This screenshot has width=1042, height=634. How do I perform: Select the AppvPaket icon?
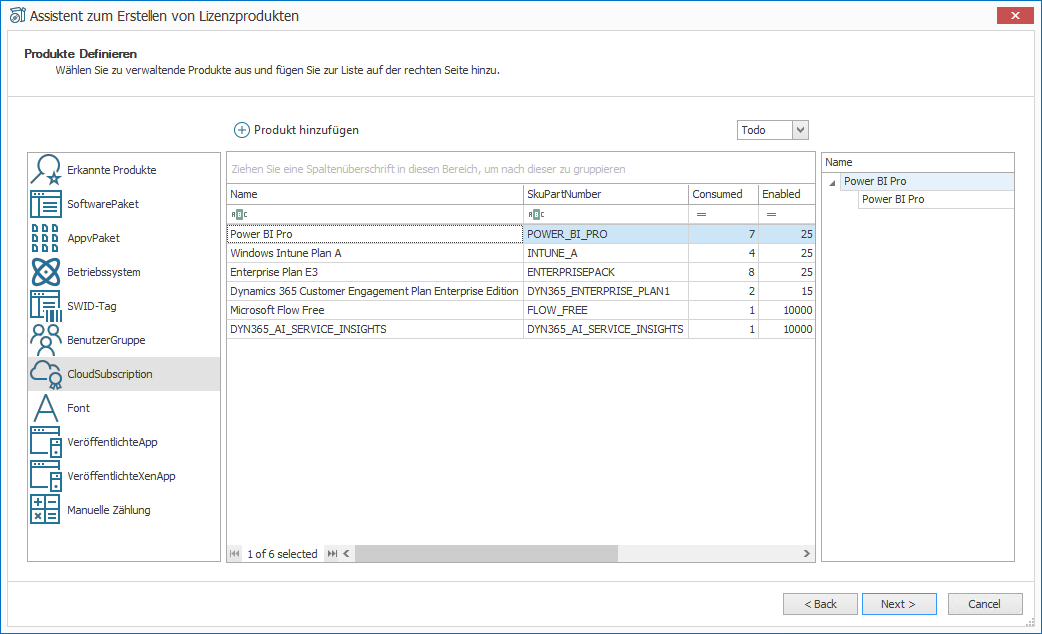pos(45,238)
